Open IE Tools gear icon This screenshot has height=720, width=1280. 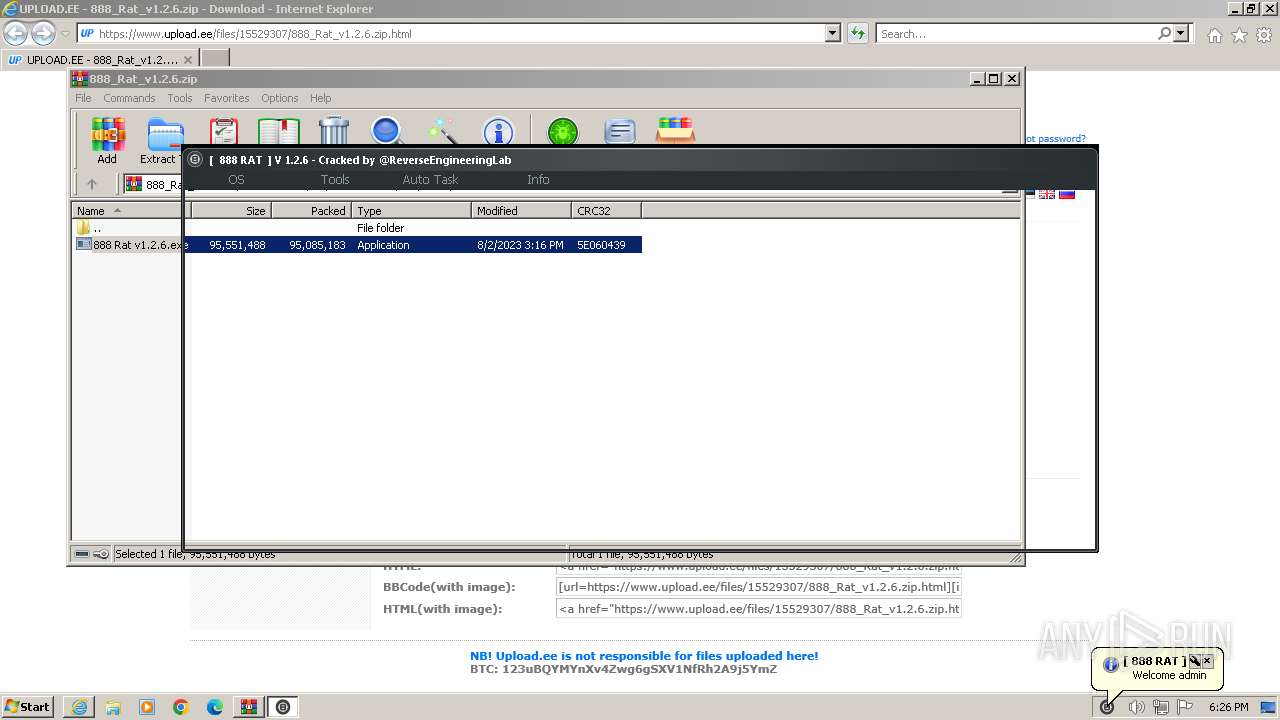tap(1264, 35)
